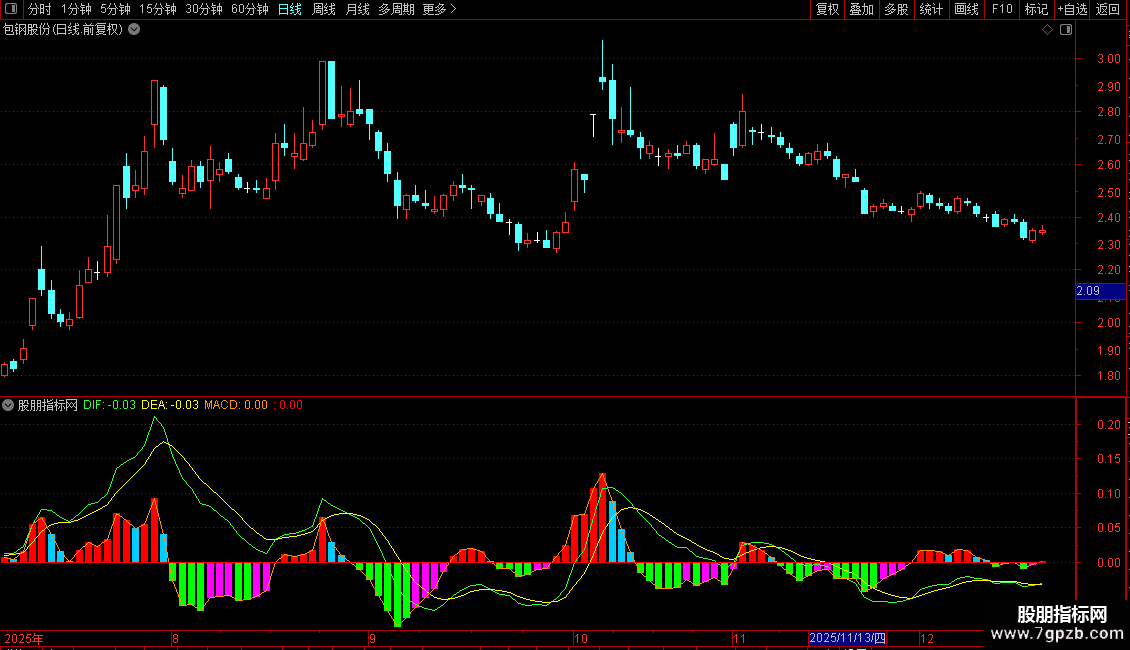Switch to 分时 intraday view

pyautogui.click(x=40, y=9)
